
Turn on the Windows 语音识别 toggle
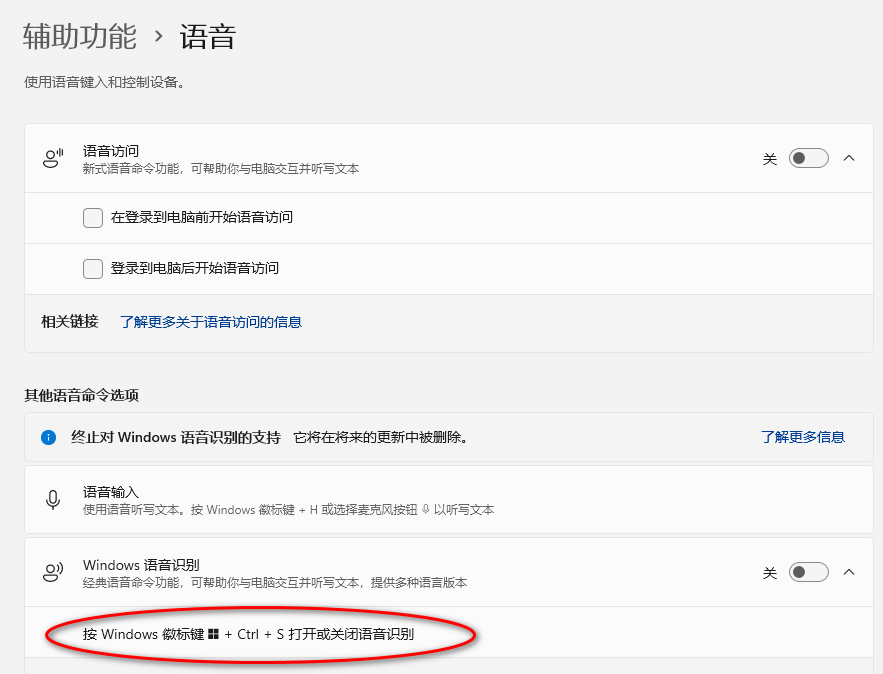point(808,572)
